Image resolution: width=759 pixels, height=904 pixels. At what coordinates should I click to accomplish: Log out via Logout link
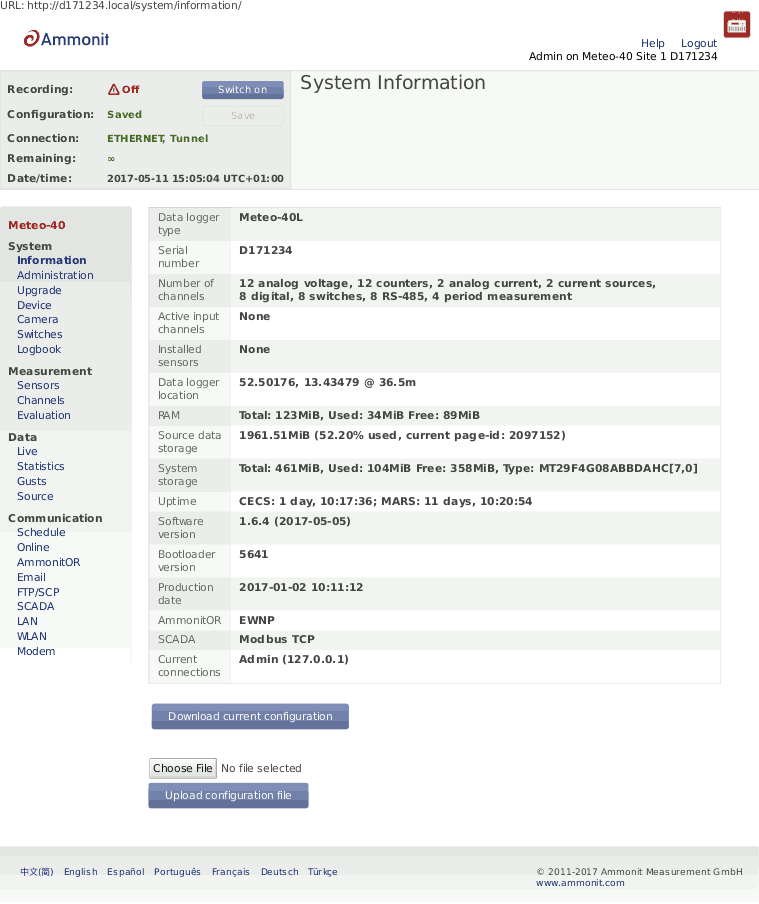click(698, 43)
